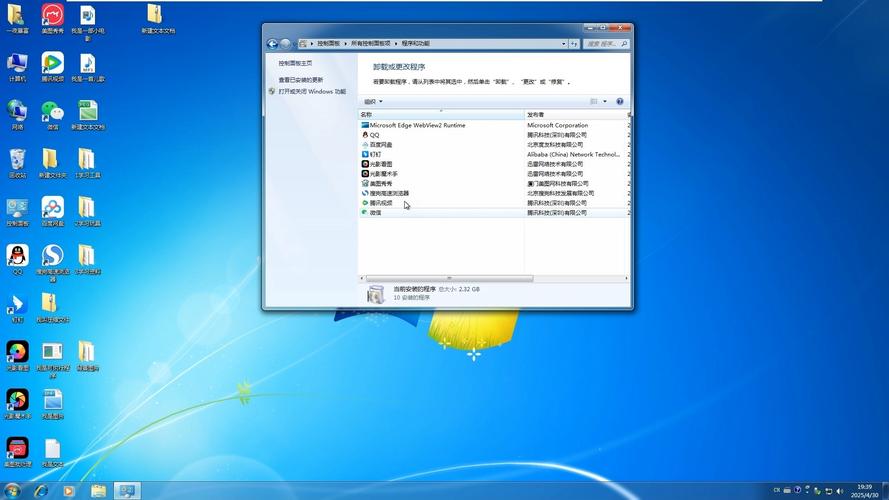The image size is (889, 500).
Task: Sort by the 名称 column header
Action: click(x=441, y=115)
